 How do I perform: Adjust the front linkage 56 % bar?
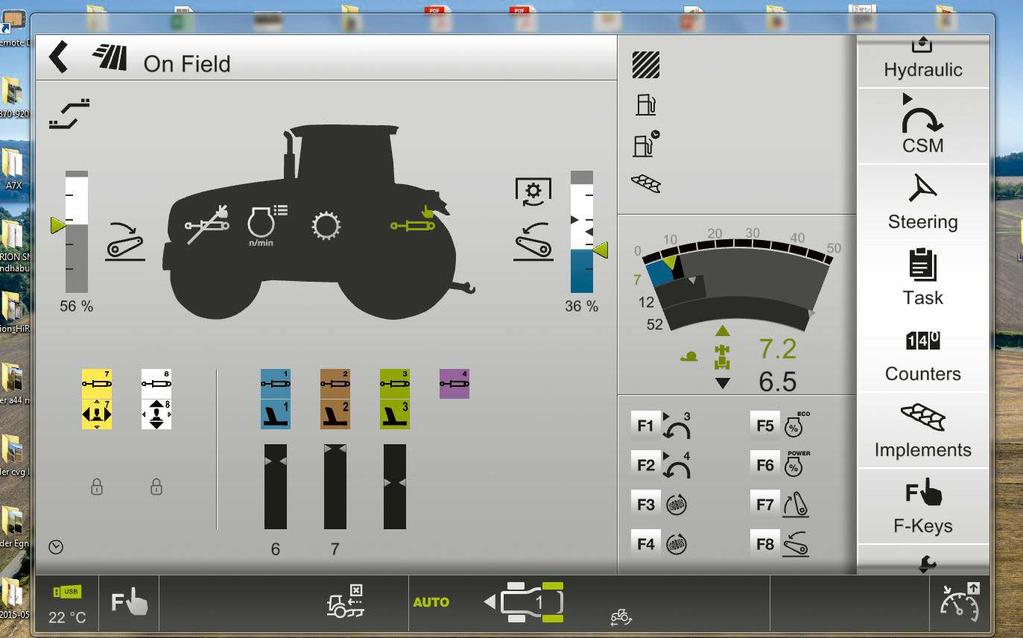[76, 232]
